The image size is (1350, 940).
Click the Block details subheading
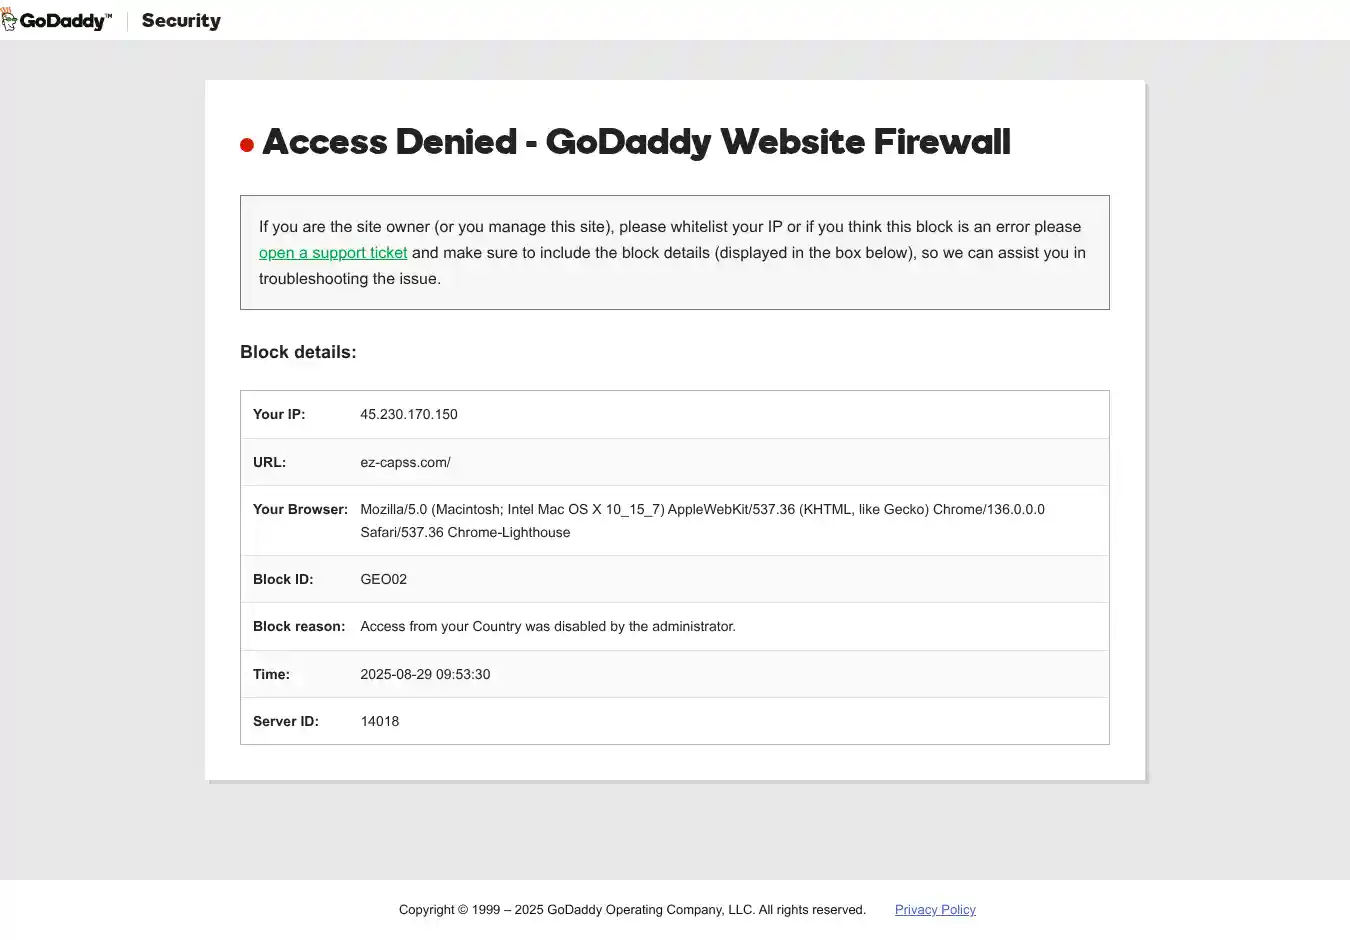[x=298, y=352]
